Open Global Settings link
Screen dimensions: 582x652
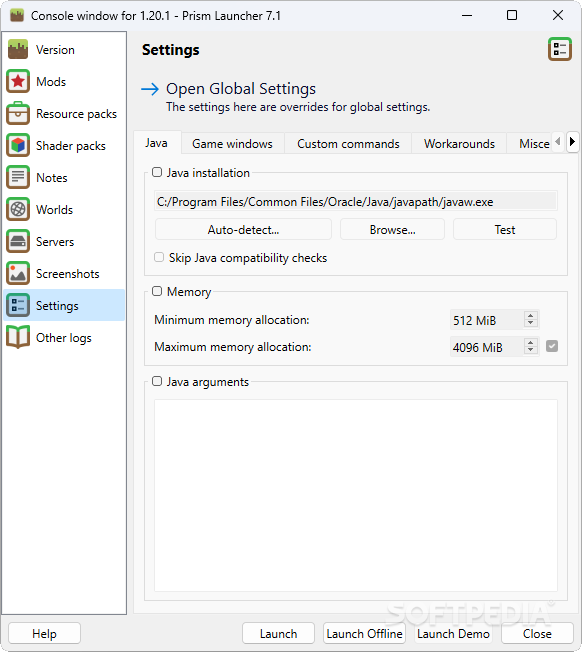coord(241,89)
